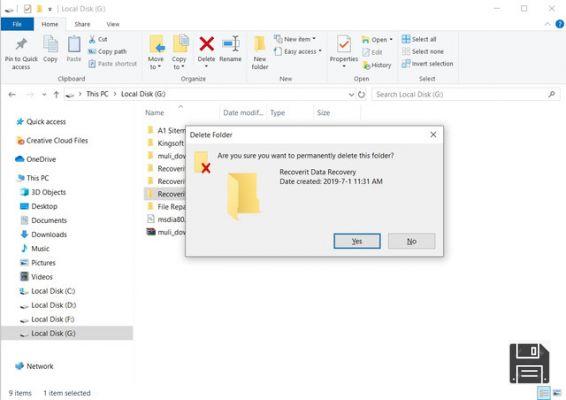
Task: Switch to the View ribbon tab
Action: [x=113, y=24]
